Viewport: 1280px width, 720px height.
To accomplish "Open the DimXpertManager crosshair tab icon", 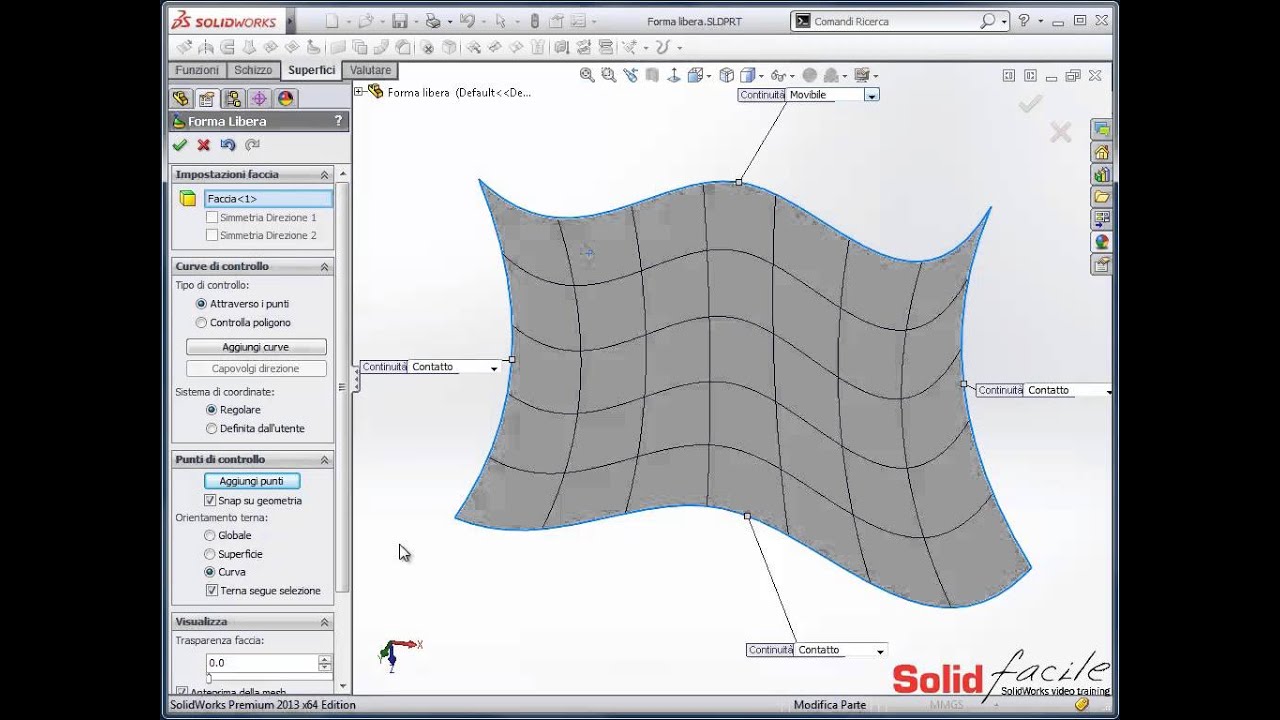I will click(x=259, y=98).
